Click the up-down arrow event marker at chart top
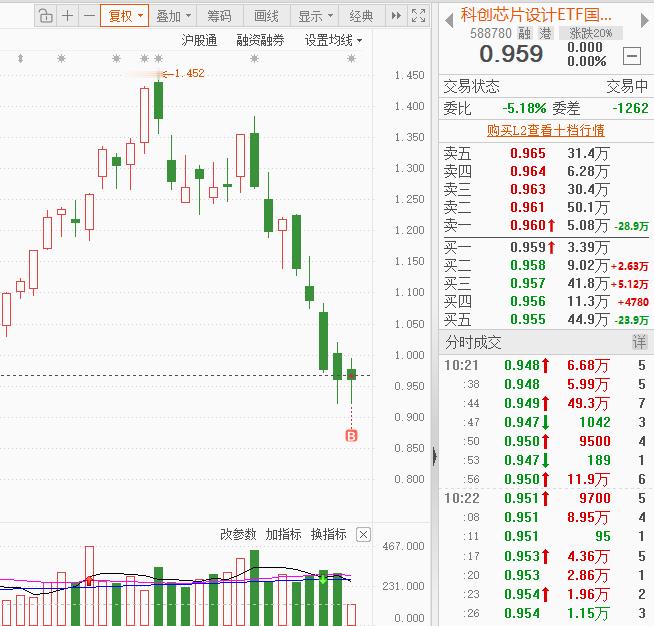This screenshot has height=626, width=654. (x=20, y=58)
